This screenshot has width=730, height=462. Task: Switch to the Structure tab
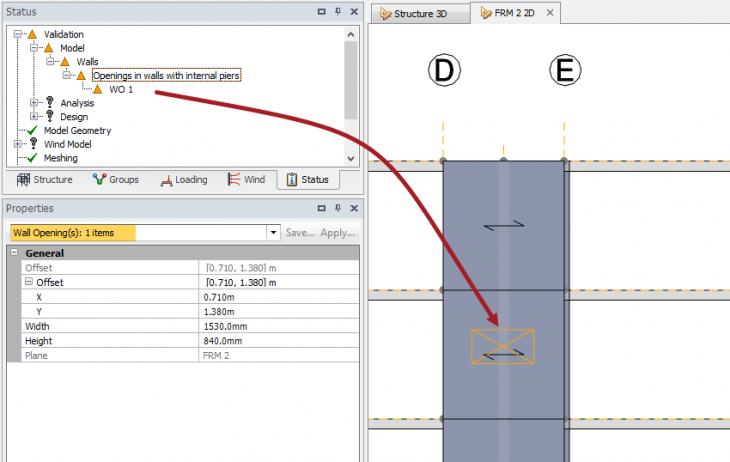pyautogui.click(x=44, y=180)
